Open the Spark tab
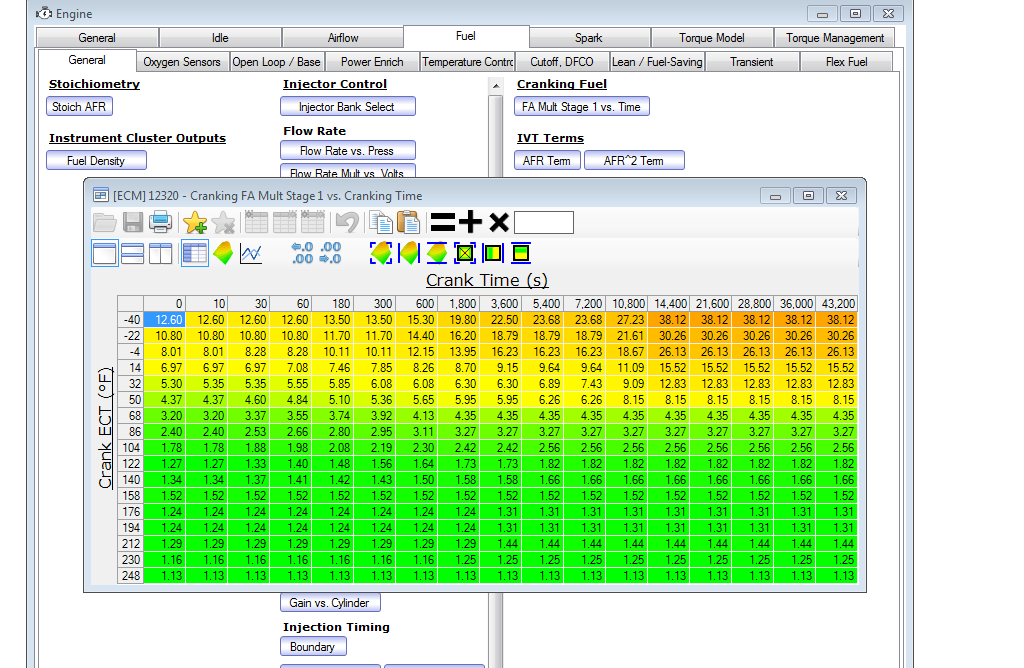Screen dimensions: 1024x668 point(588,38)
